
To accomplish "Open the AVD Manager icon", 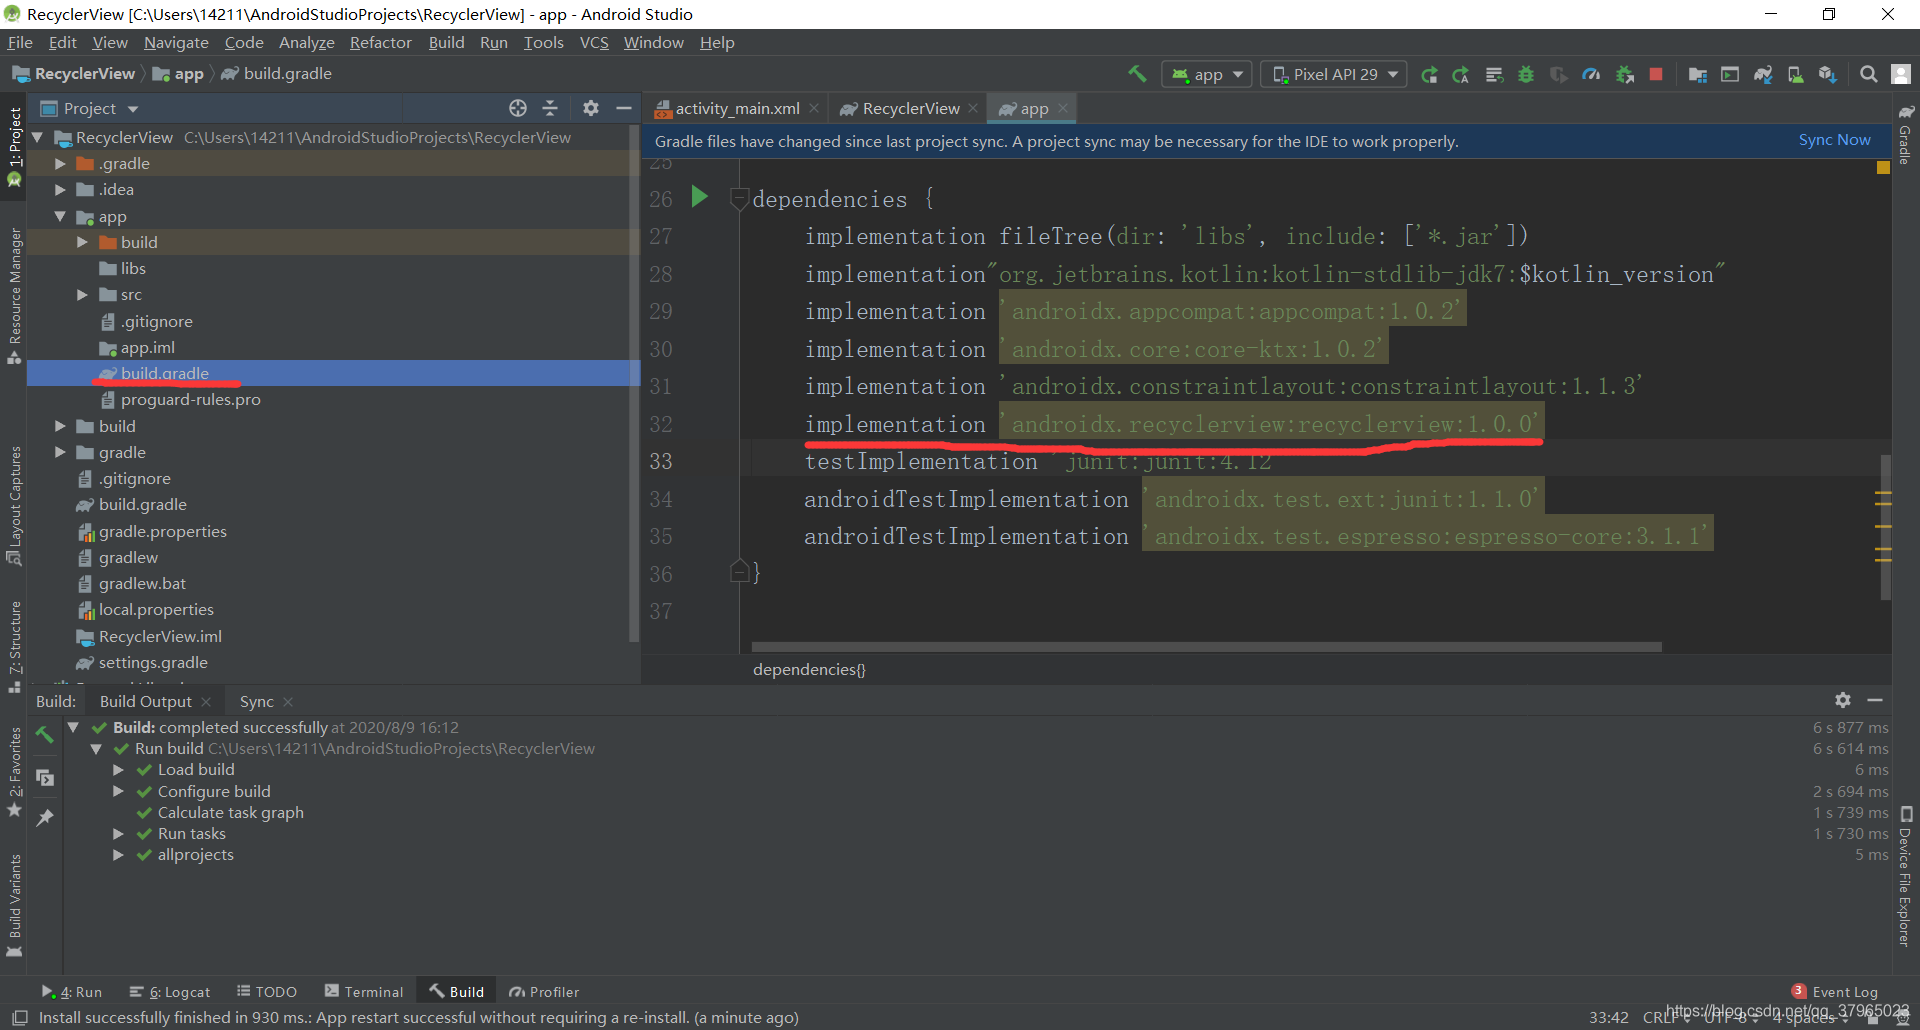I will pyautogui.click(x=1796, y=75).
